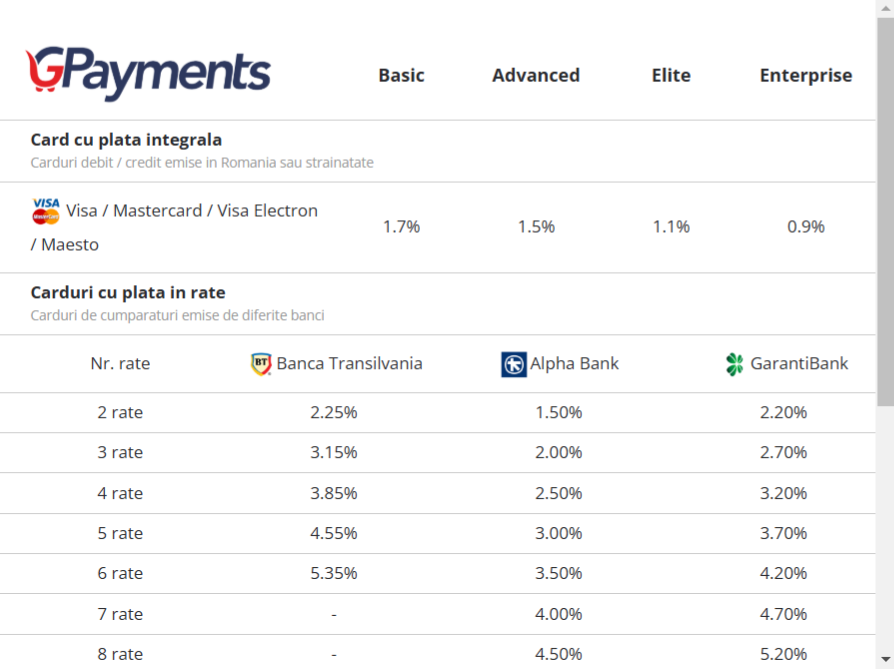Select the Enterprise plan heading

[806, 75]
